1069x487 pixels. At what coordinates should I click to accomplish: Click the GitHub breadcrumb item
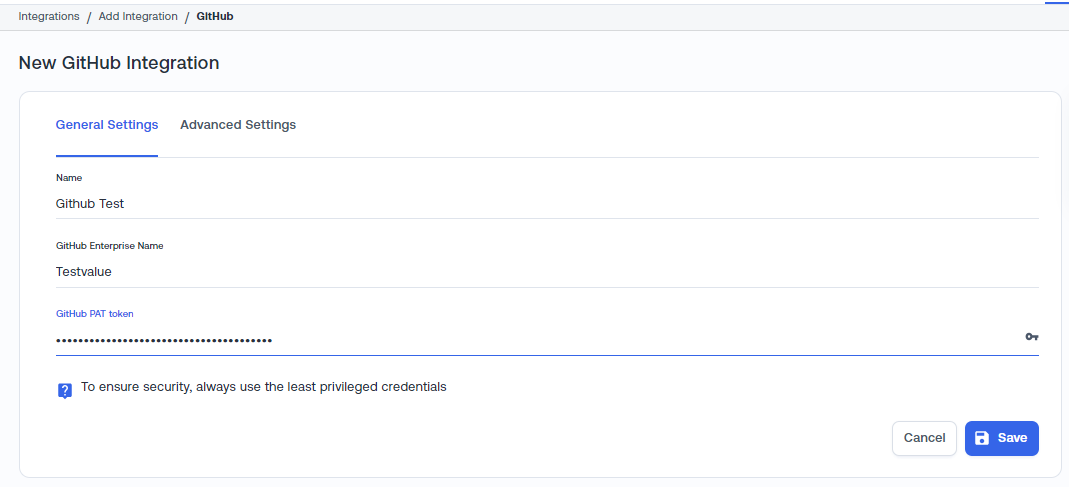(x=215, y=16)
